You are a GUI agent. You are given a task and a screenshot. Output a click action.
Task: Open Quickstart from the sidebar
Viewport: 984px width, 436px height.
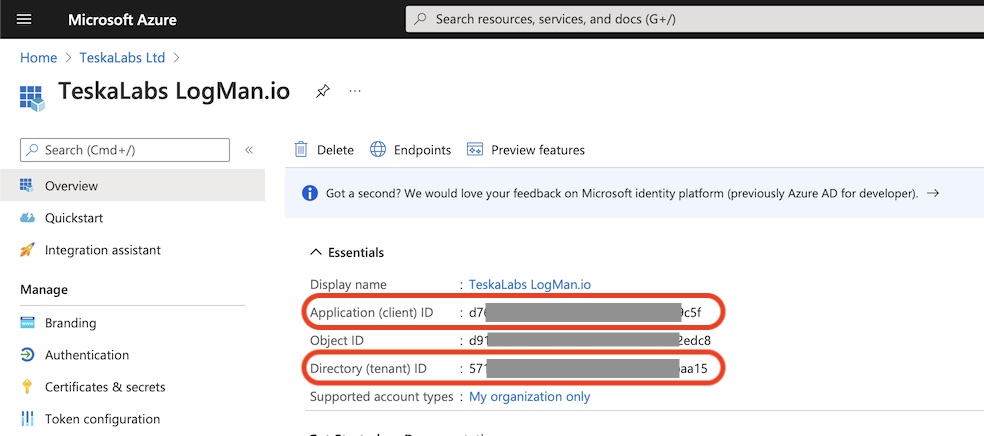(73, 218)
